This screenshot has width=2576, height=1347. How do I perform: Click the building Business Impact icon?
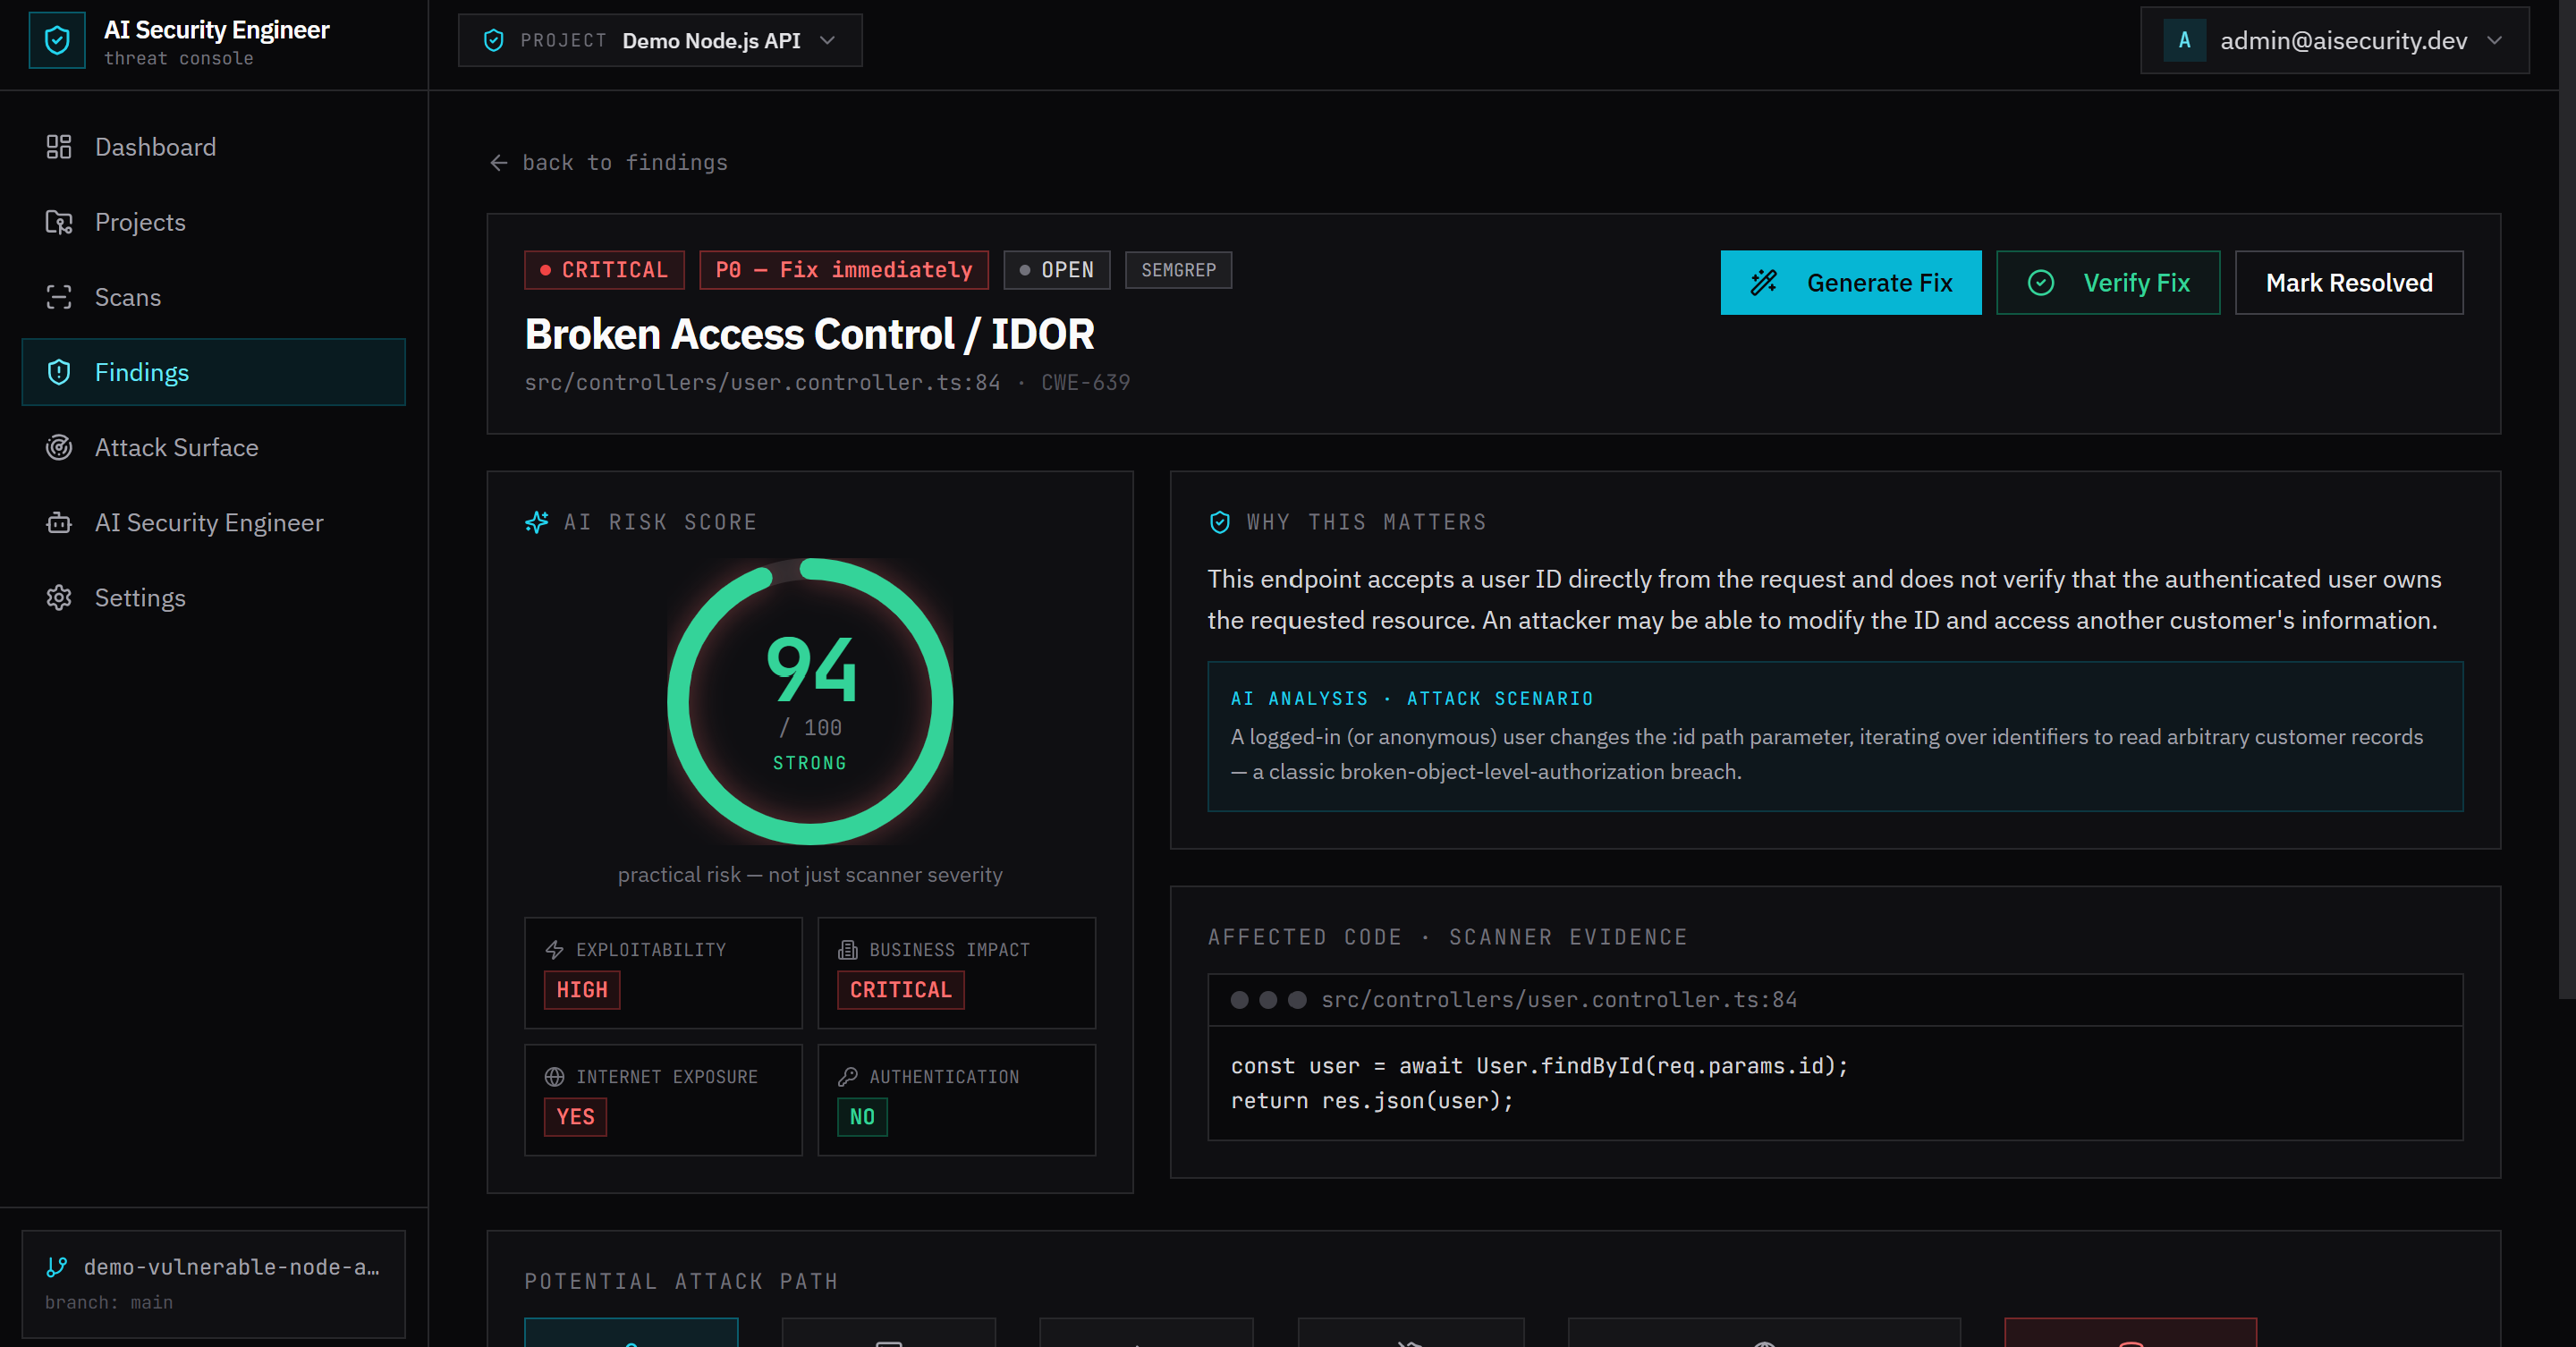848,949
